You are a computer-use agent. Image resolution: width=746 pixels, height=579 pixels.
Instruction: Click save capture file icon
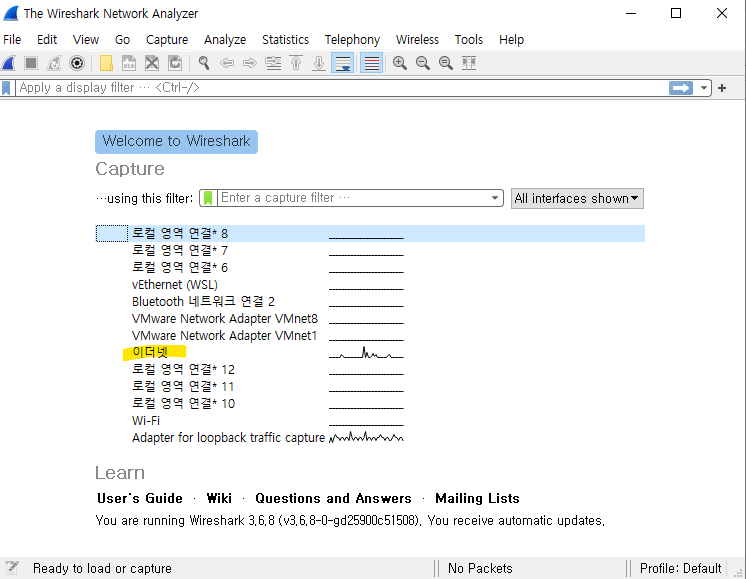(129, 63)
